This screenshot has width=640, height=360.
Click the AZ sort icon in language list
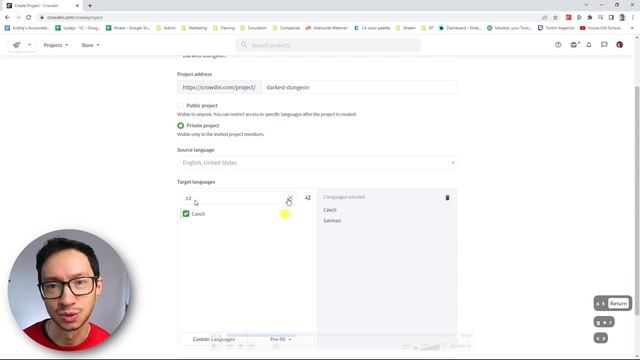coord(308,198)
